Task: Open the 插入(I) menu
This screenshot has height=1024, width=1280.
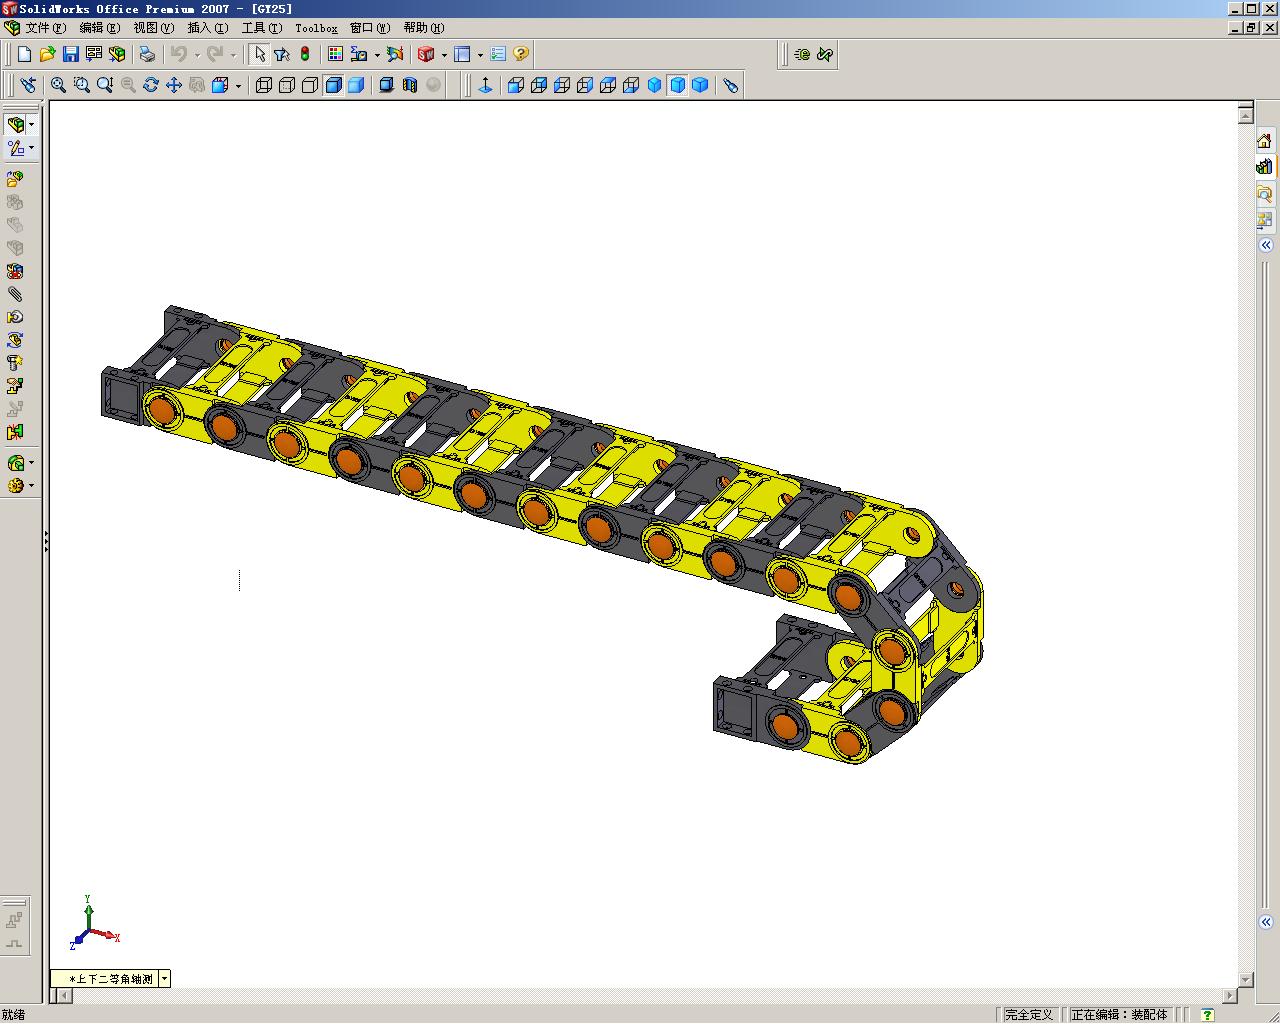Action: pos(207,28)
